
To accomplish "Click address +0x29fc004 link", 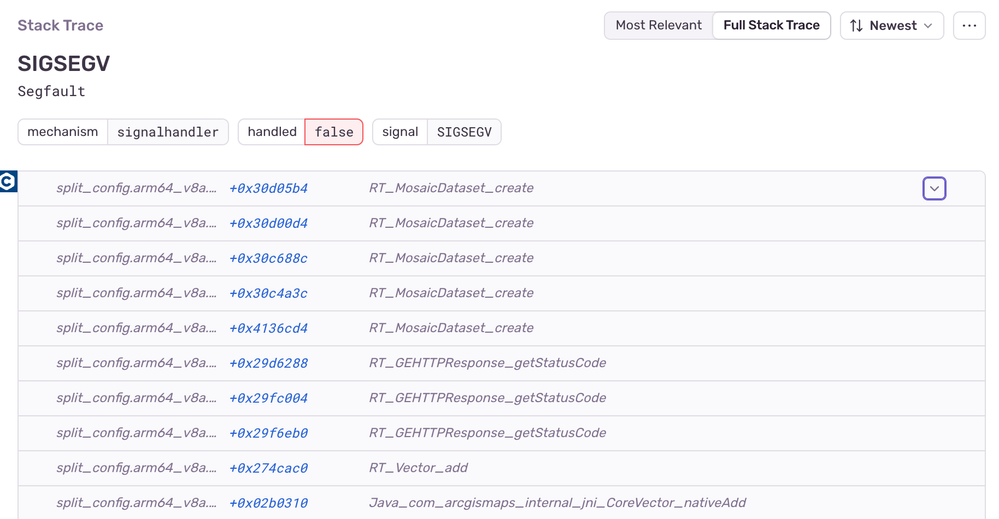I will 268,398.
